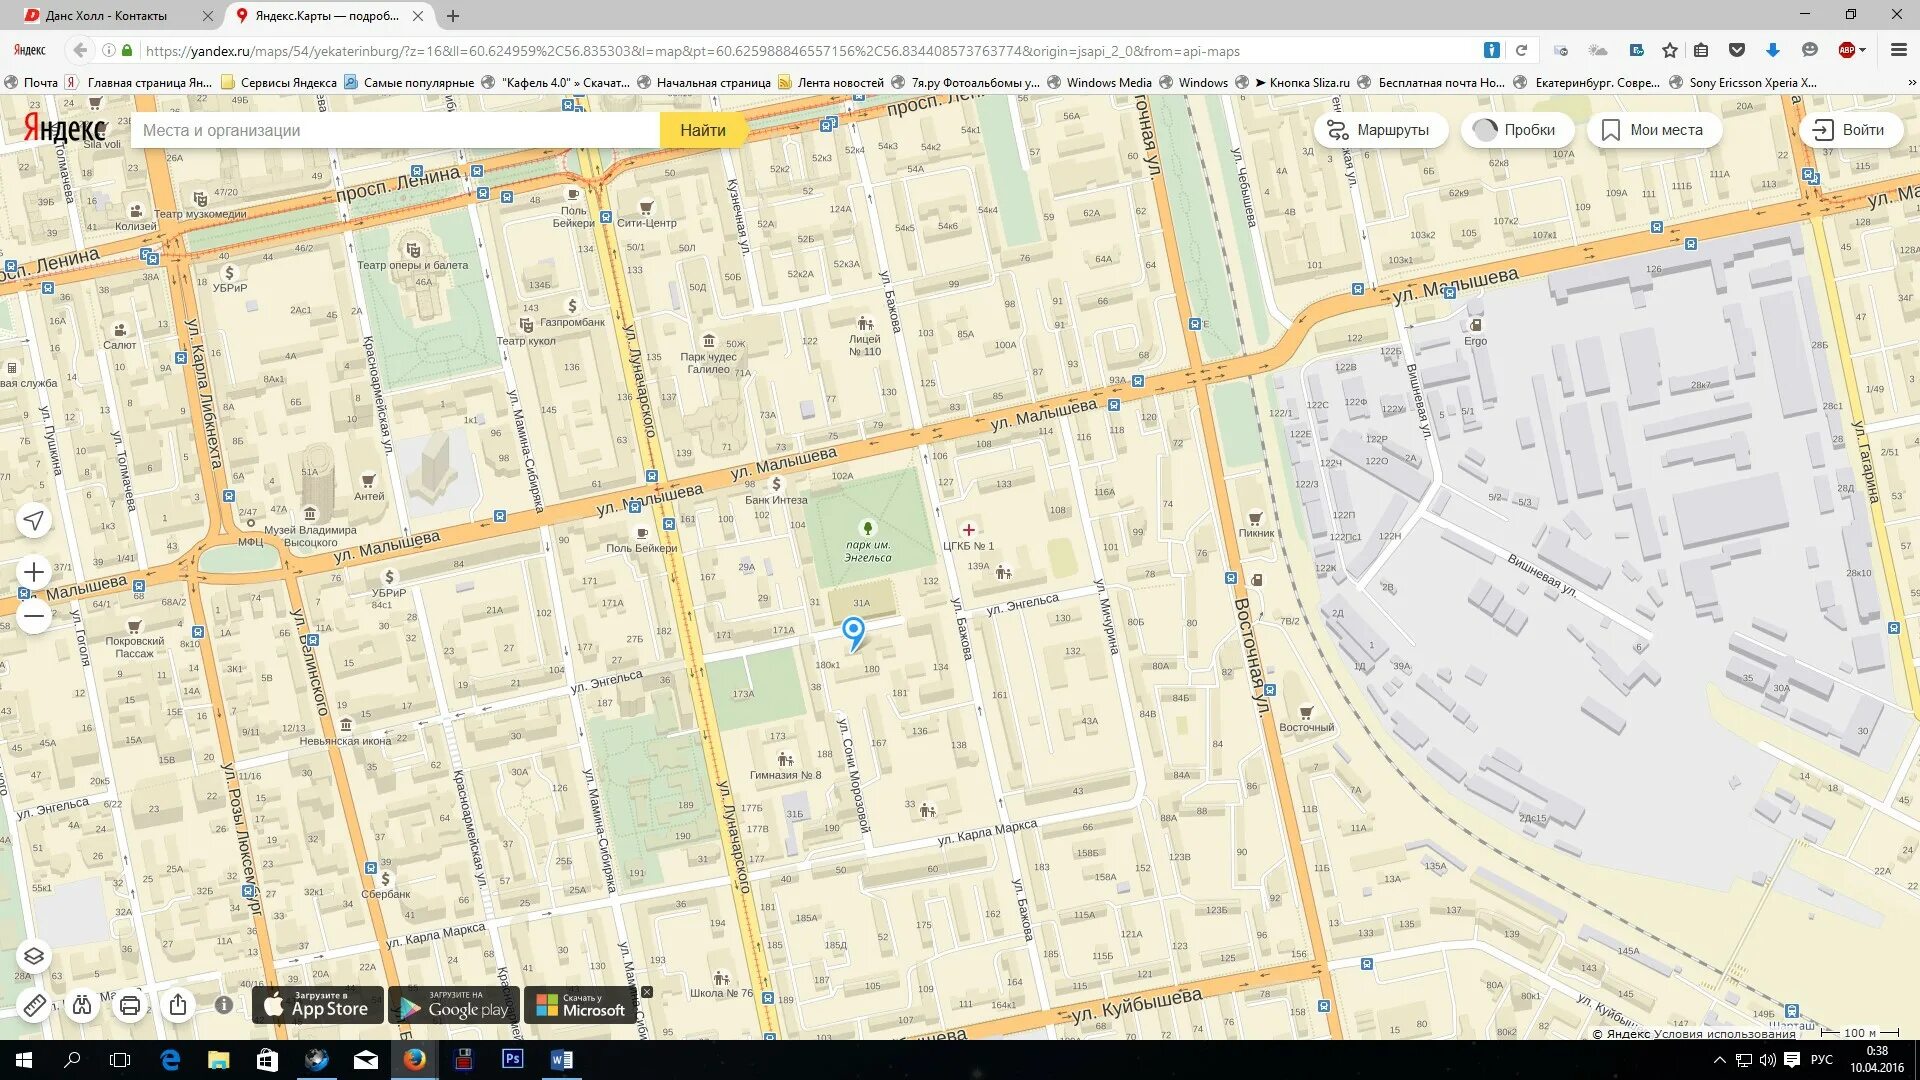This screenshot has width=1920, height=1080.
Task: Click the browser back arrow
Action: click(x=80, y=50)
